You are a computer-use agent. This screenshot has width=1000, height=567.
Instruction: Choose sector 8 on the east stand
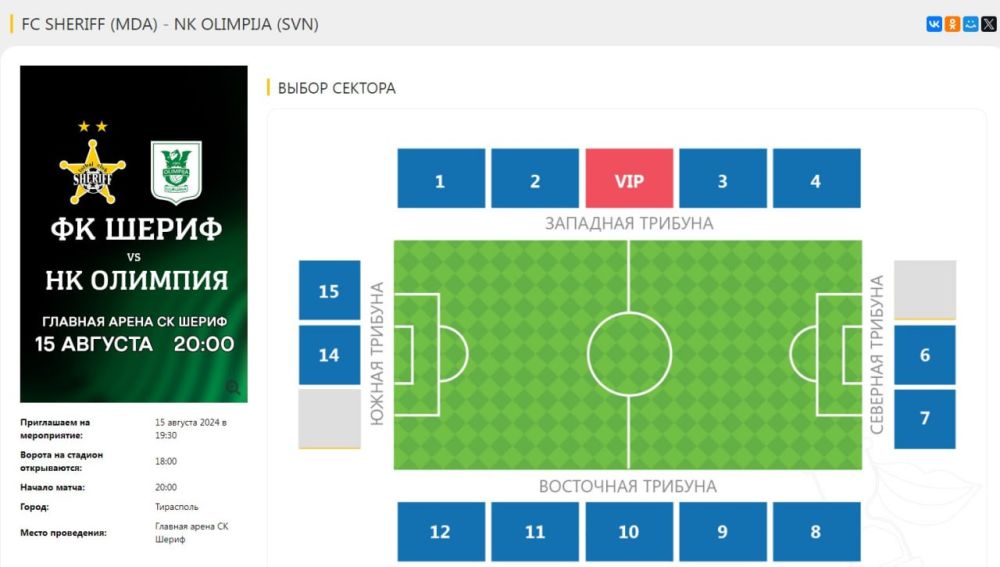coord(816,531)
